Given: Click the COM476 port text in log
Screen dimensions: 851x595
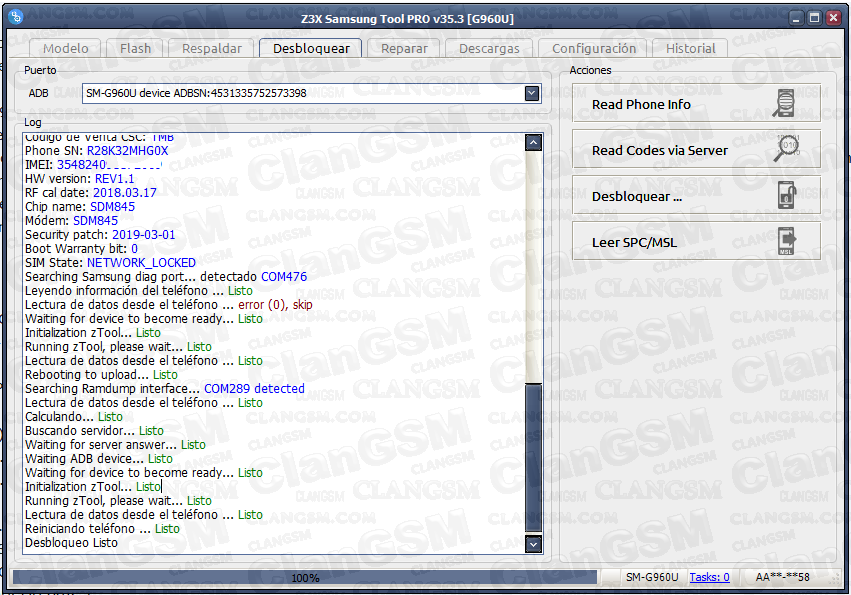Looking at the screenshot, I should pos(284,277).
